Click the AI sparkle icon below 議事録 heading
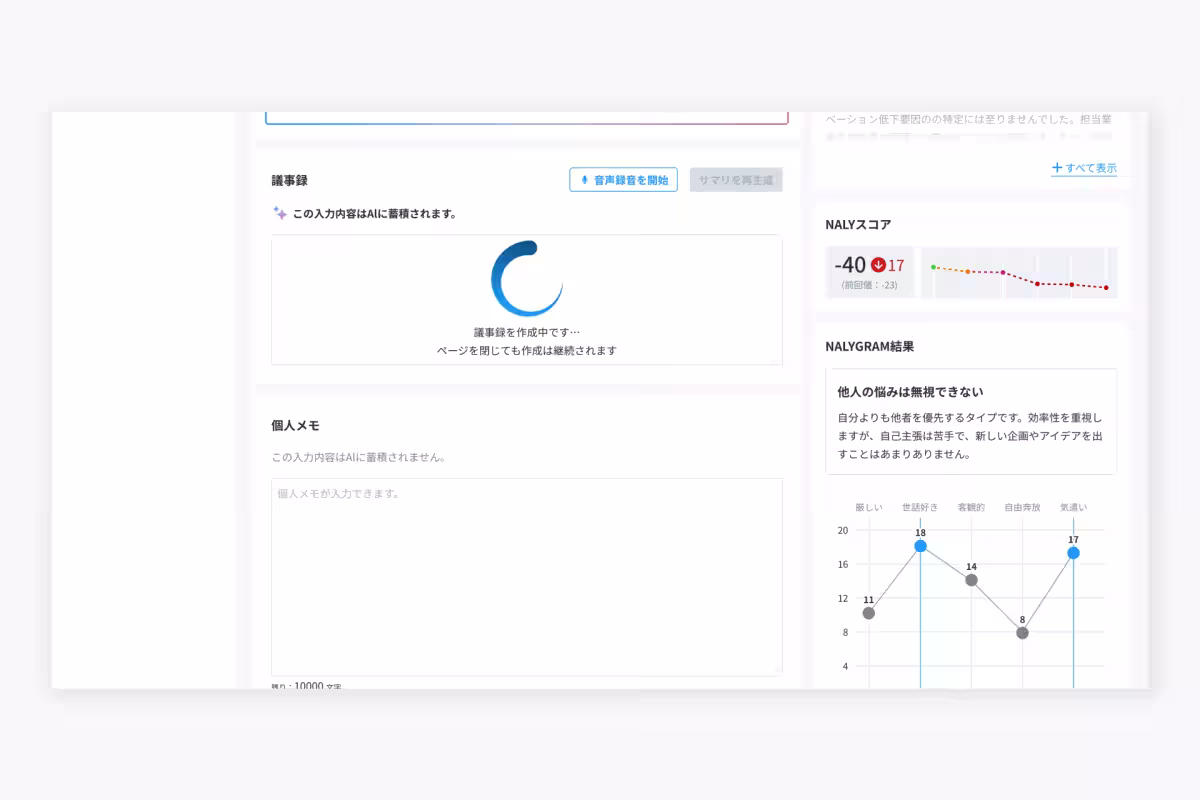The image size is (1200, 800). [x=281, y=212]
